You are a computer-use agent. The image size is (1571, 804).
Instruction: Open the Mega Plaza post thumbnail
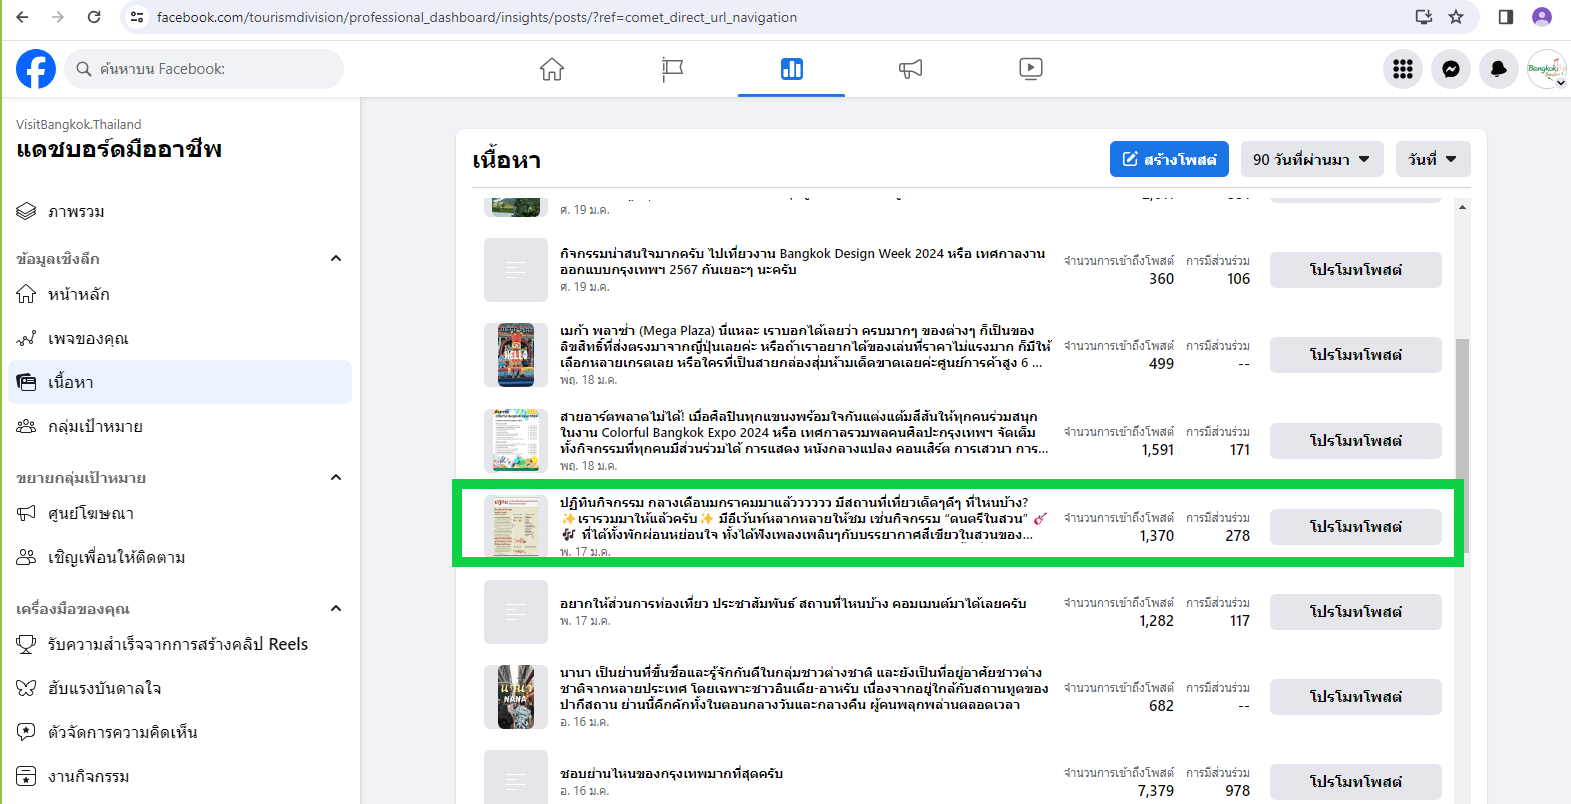point(516,355)
